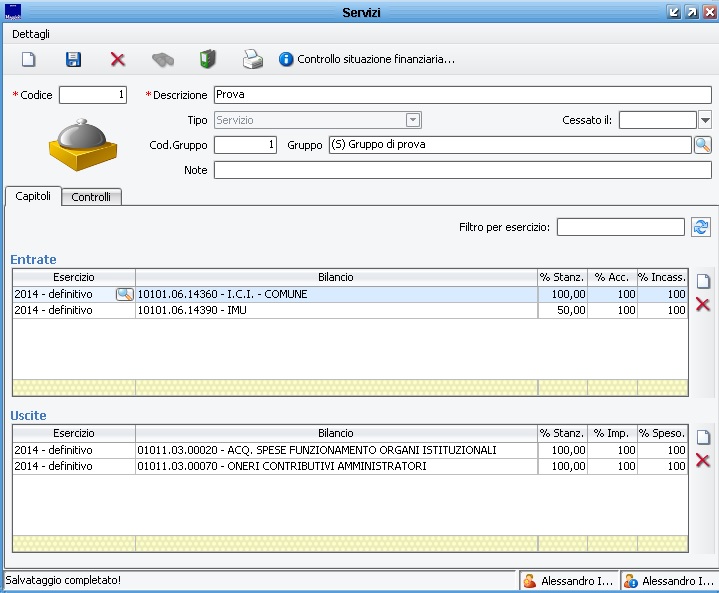The image size is (719, 593).
Task: Click the green book toolbar icon
Action: coord(208,59)
